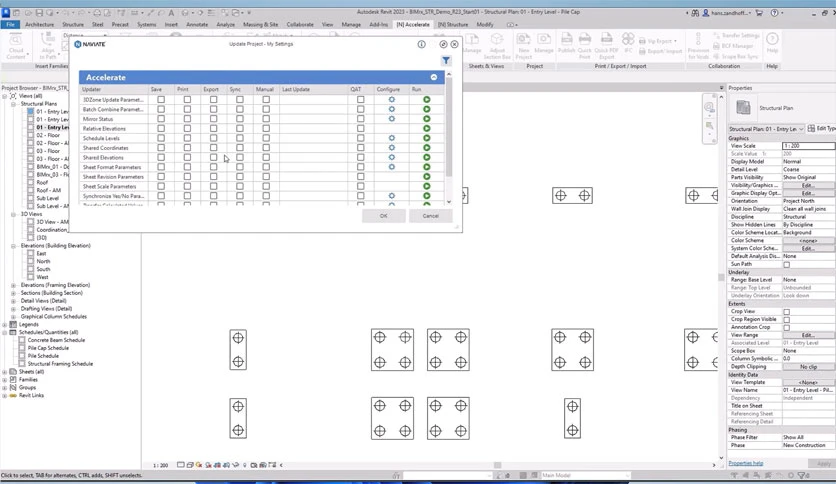Viewport: 836px width, 484px height.
Task: Configure the Shared Coordinates updater
Action: [x=391, y=148]
